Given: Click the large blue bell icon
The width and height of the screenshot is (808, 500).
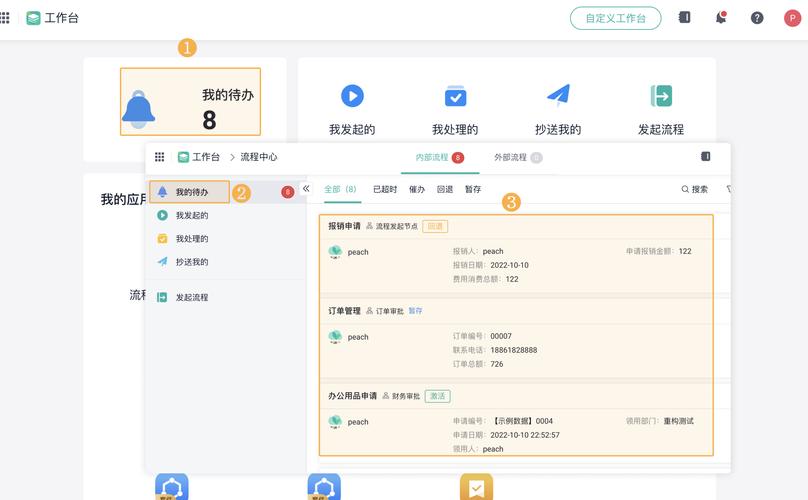Looking at the screenshot, I should (138, 109).
